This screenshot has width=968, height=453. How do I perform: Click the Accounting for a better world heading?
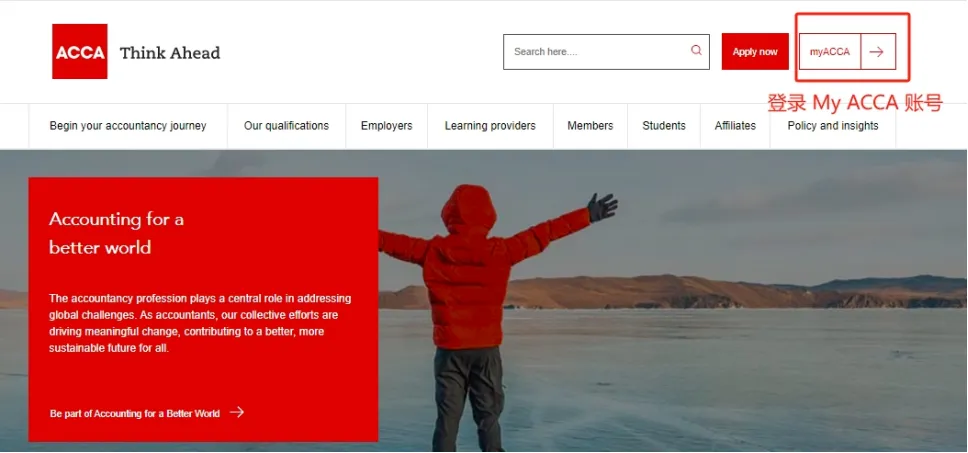point(116,233)
